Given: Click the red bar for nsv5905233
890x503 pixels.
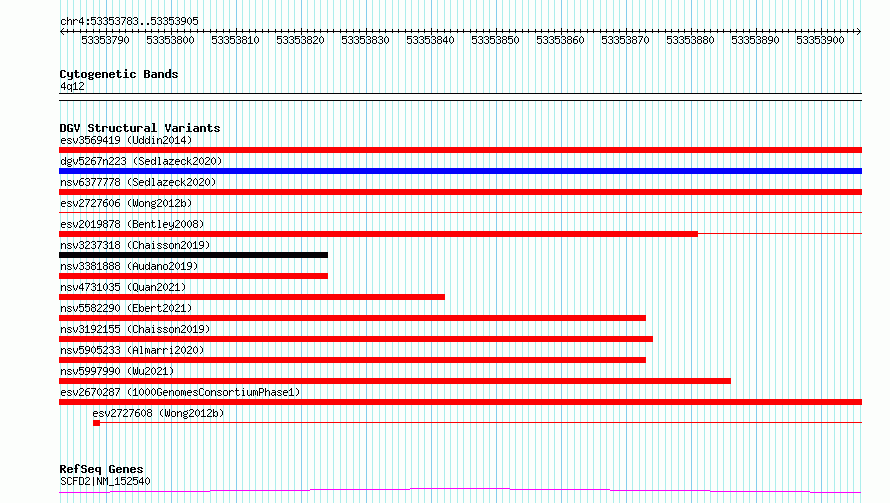Looking at the screenshot, I should point(352,360).
